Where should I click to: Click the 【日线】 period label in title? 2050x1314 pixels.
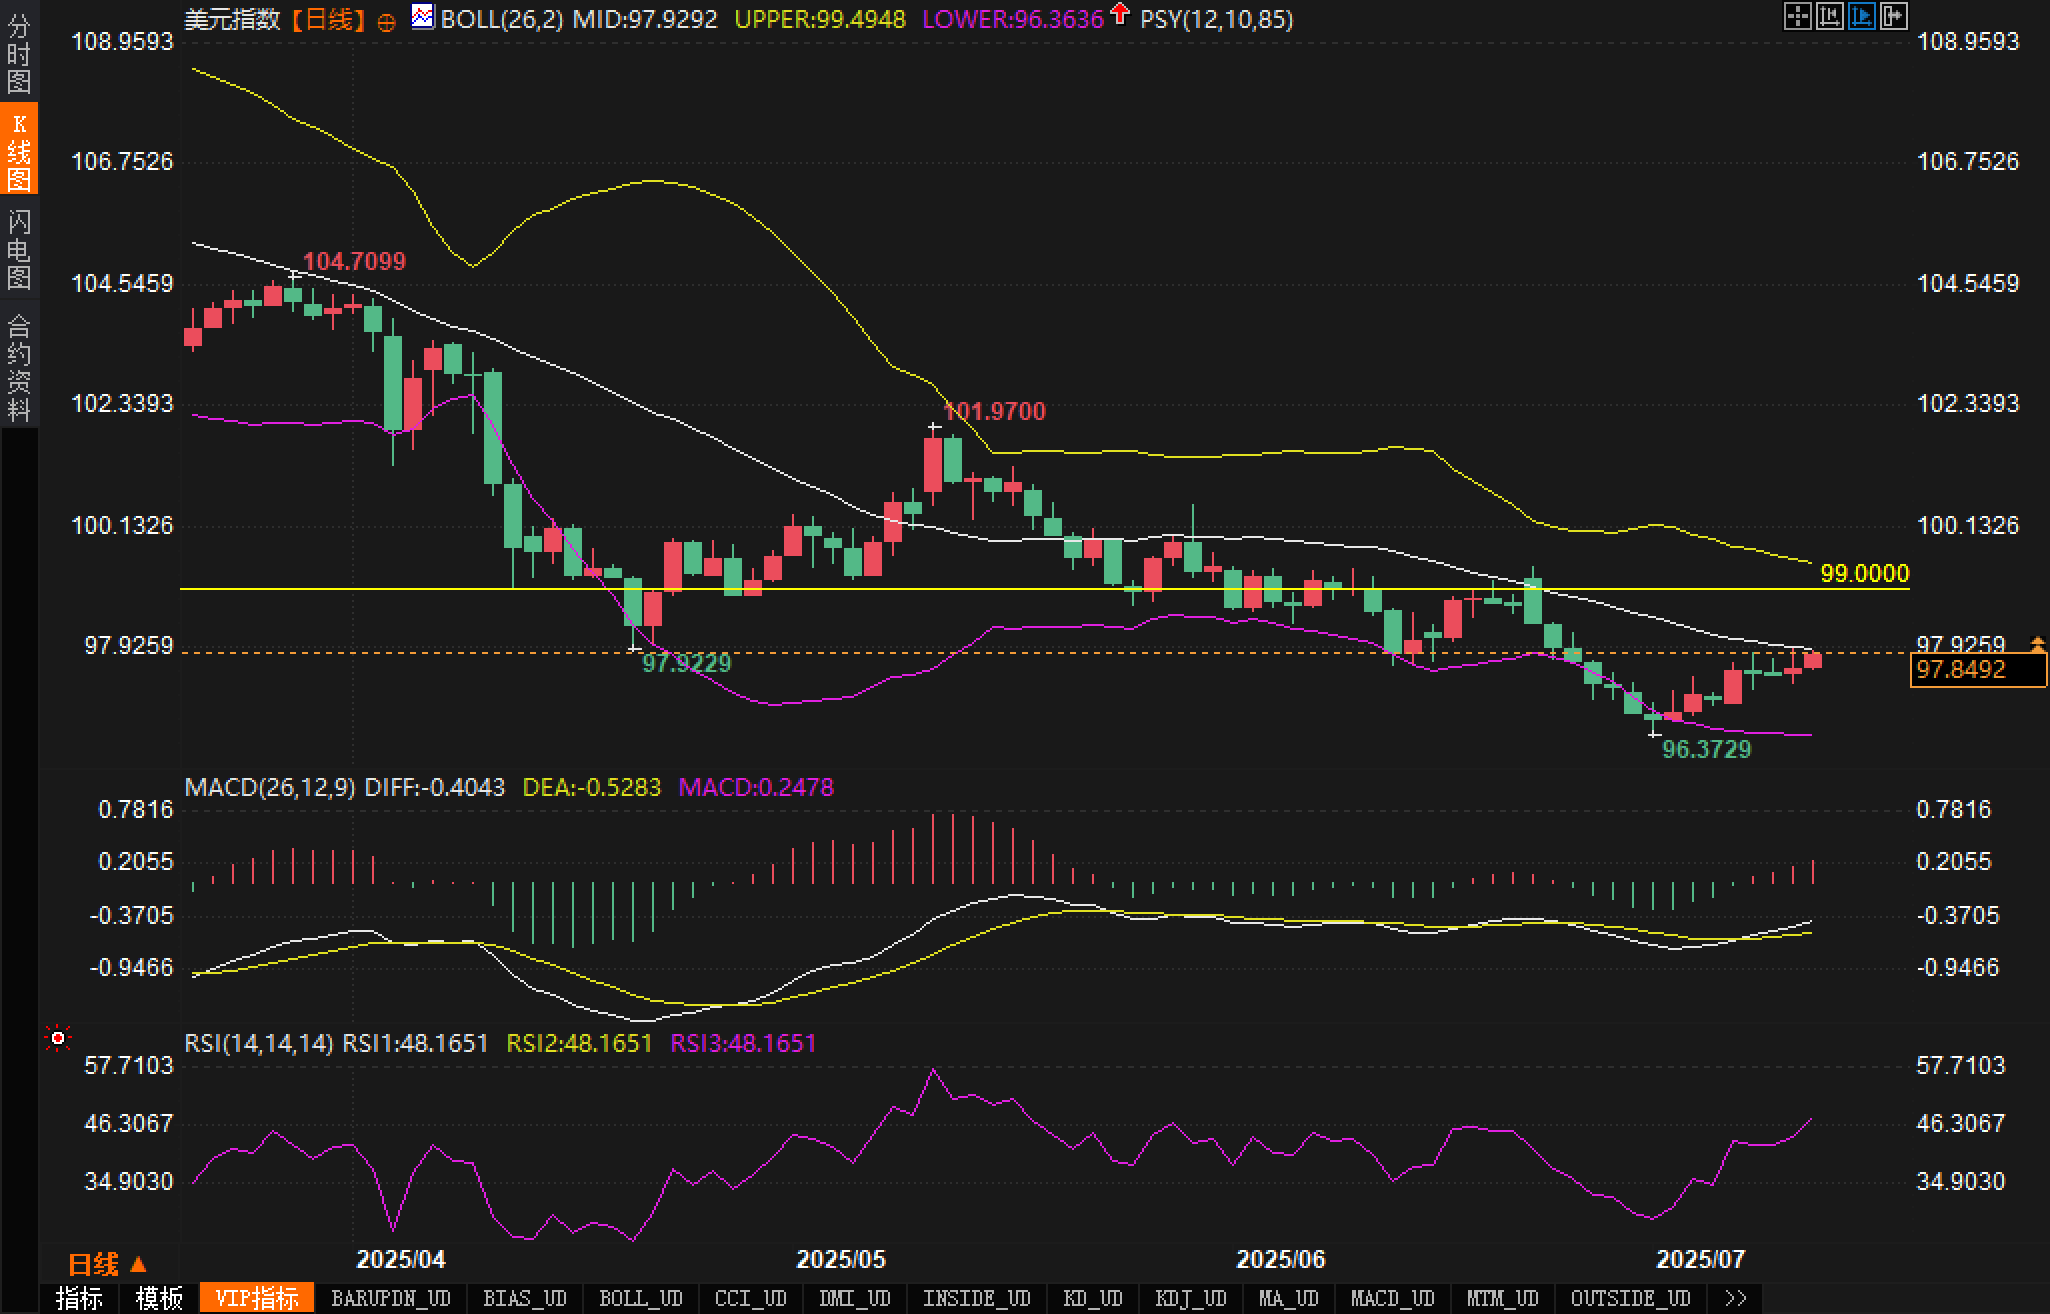(x=328, y=19)
